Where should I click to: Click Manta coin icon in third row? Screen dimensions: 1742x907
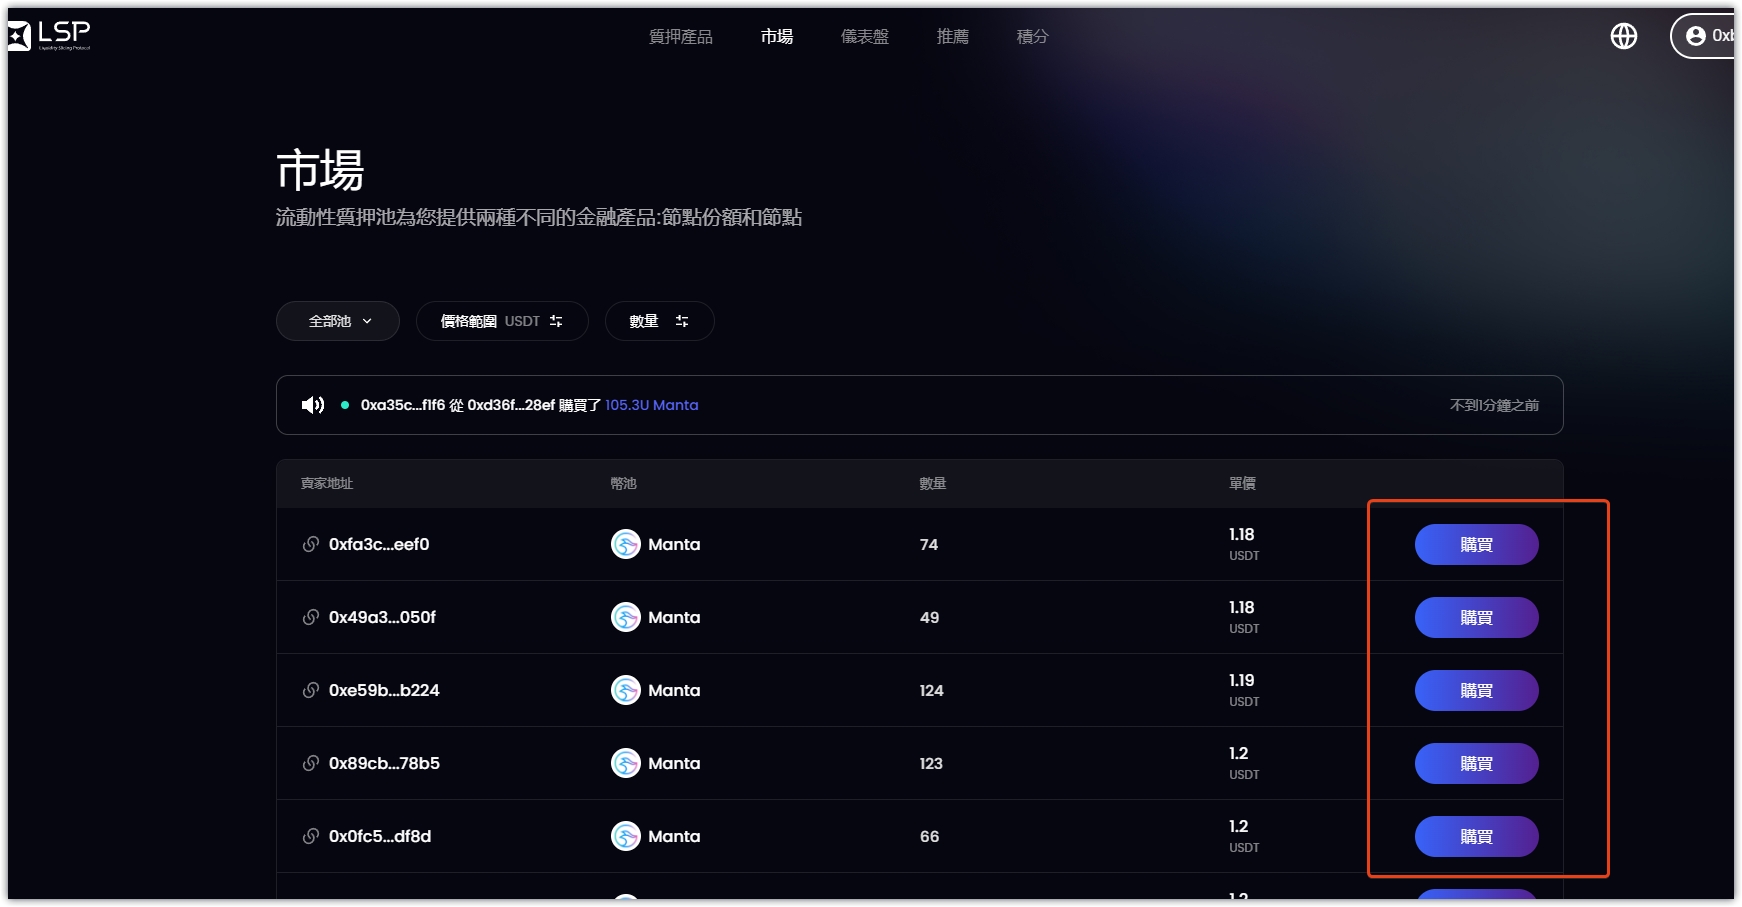coord(626,690)
